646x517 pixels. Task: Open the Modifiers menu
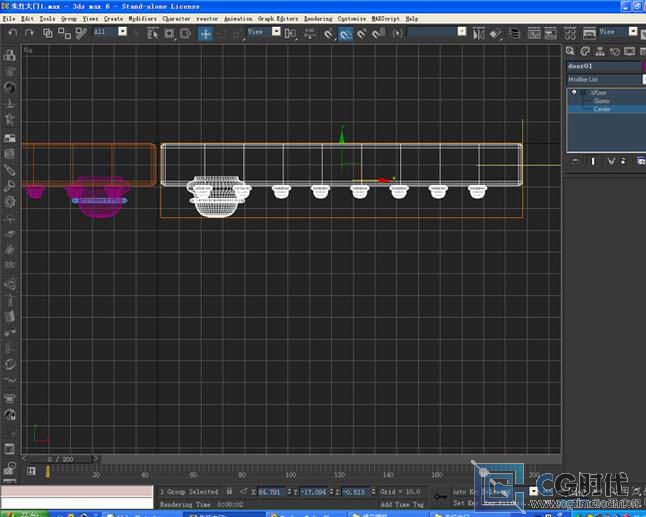pos(143,19)
